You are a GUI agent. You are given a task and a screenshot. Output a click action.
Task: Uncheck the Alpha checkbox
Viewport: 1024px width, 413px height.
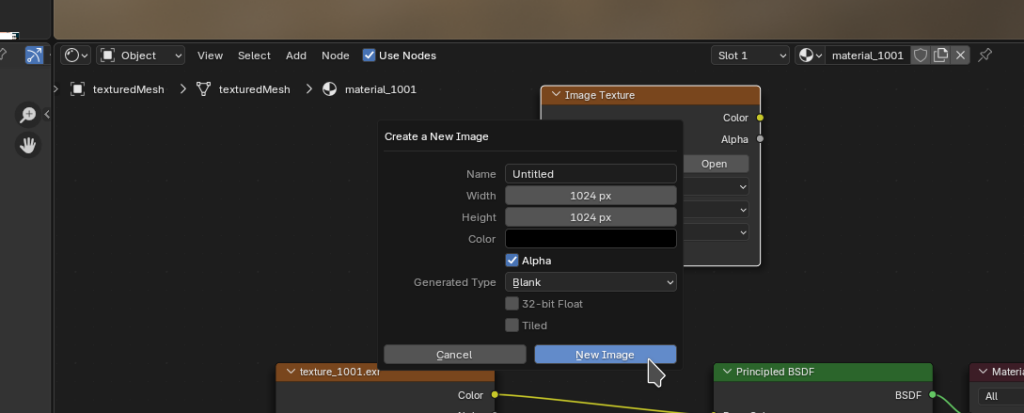[x=512, y=260]
